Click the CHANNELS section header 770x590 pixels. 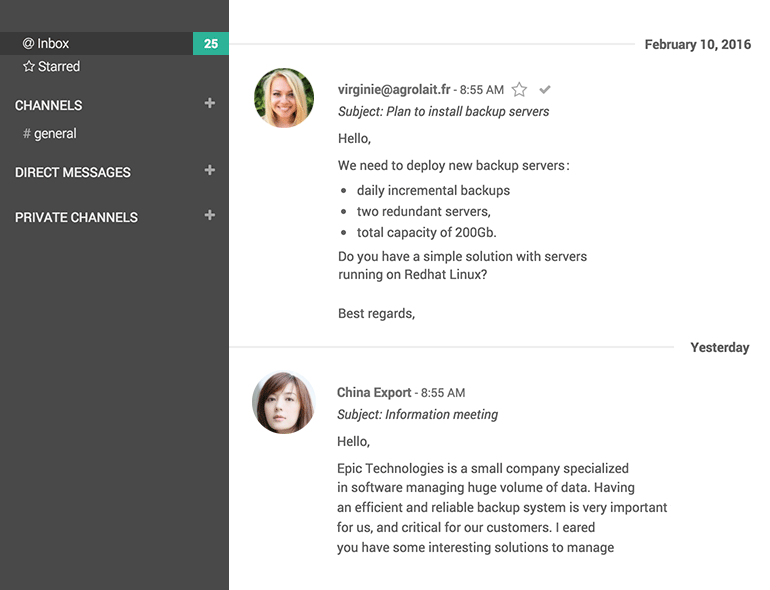point(49,105)
